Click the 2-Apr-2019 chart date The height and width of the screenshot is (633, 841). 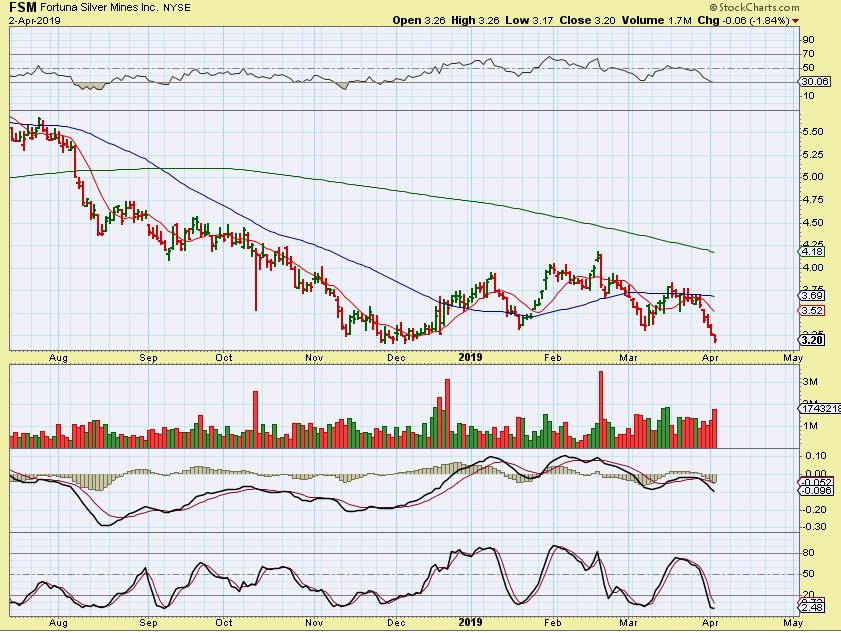pyautogui.click(x=35, y=21)
